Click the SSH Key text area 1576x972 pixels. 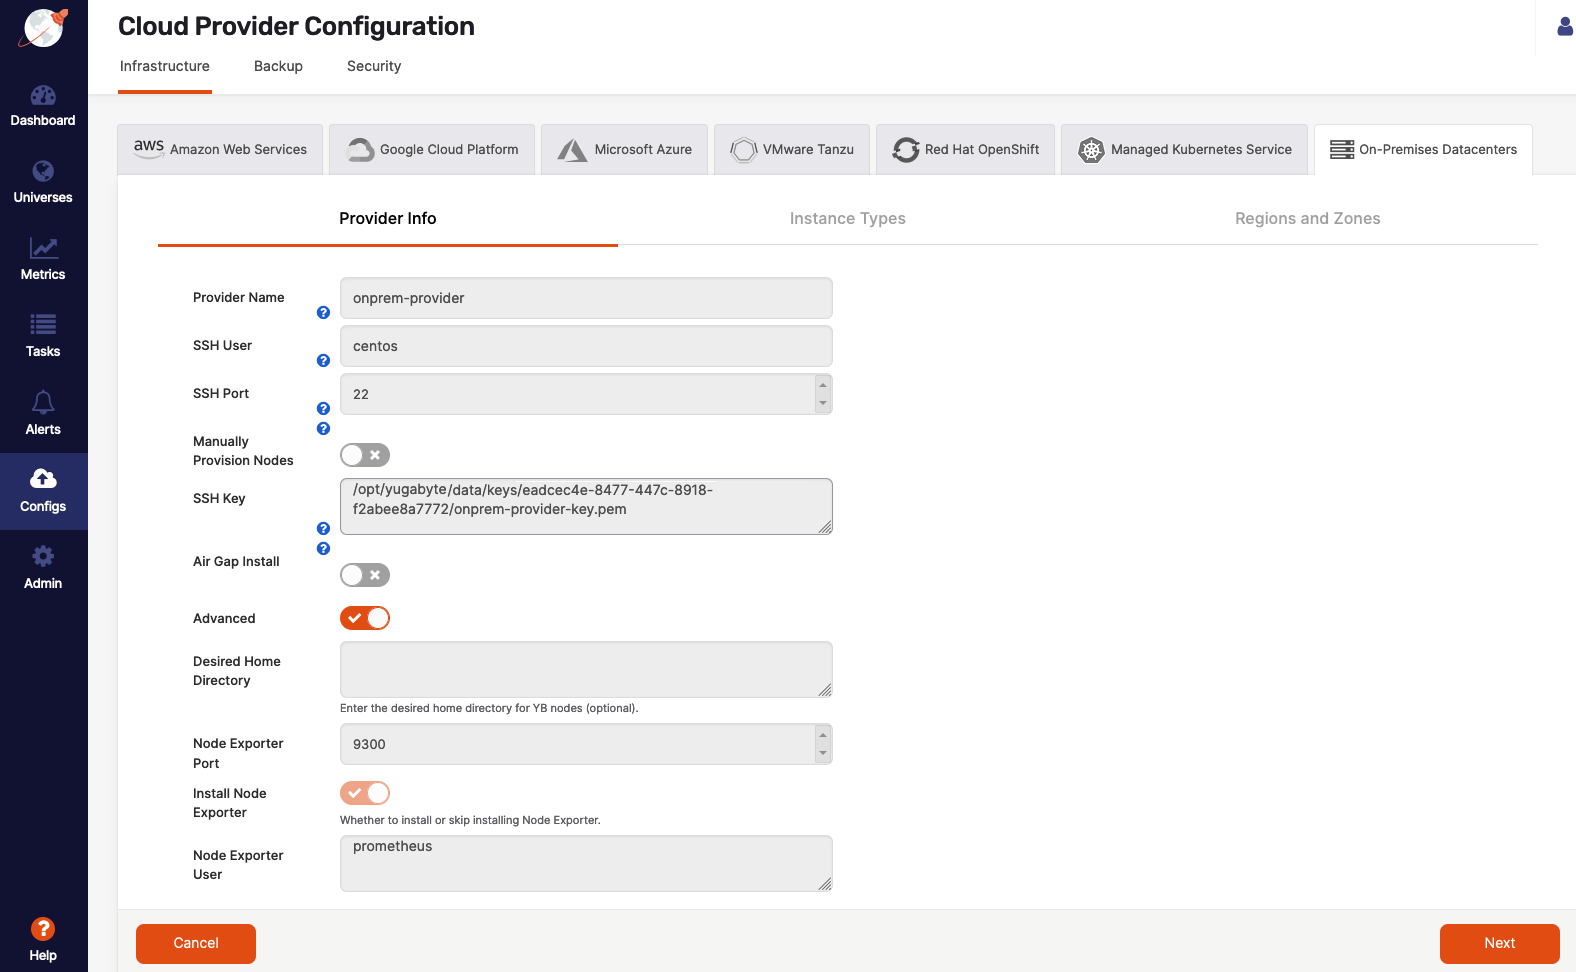586,506
